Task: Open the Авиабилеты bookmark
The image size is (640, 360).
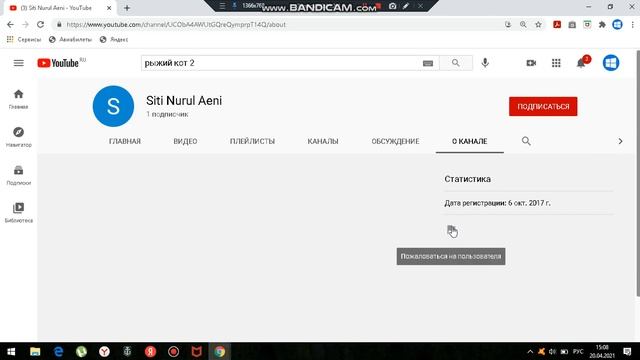Action: 70,40
